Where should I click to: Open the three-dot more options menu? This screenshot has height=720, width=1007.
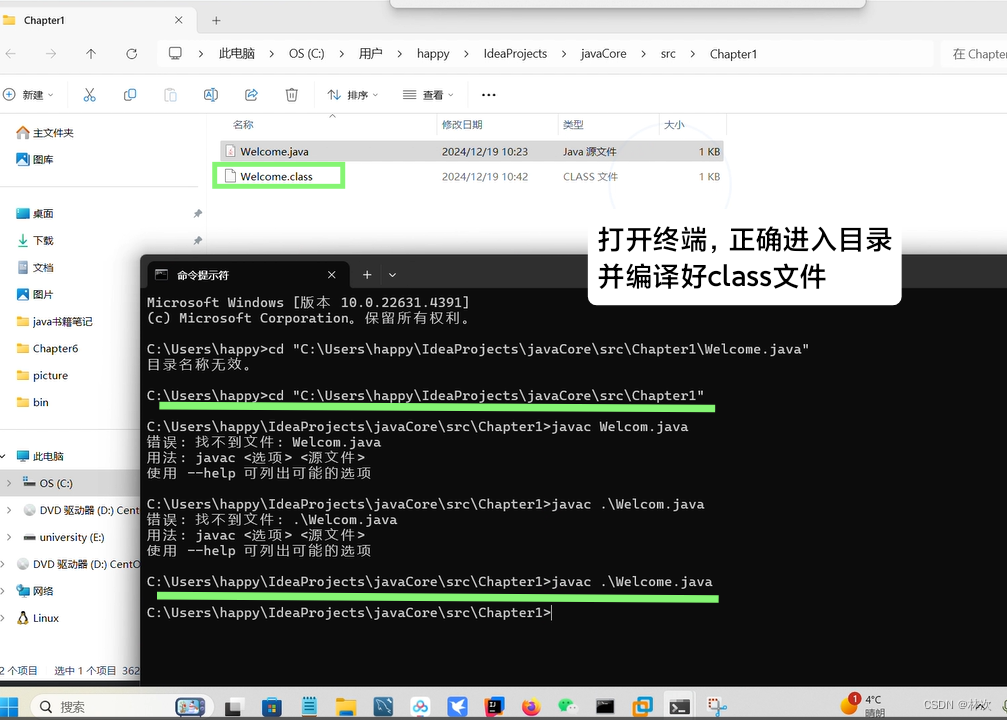click(489, 95)
